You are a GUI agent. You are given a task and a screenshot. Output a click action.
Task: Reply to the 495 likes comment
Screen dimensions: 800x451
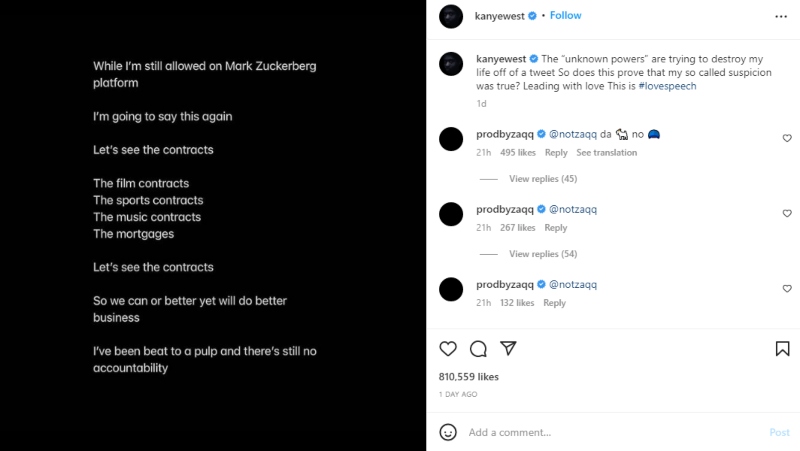coord(556,153)
